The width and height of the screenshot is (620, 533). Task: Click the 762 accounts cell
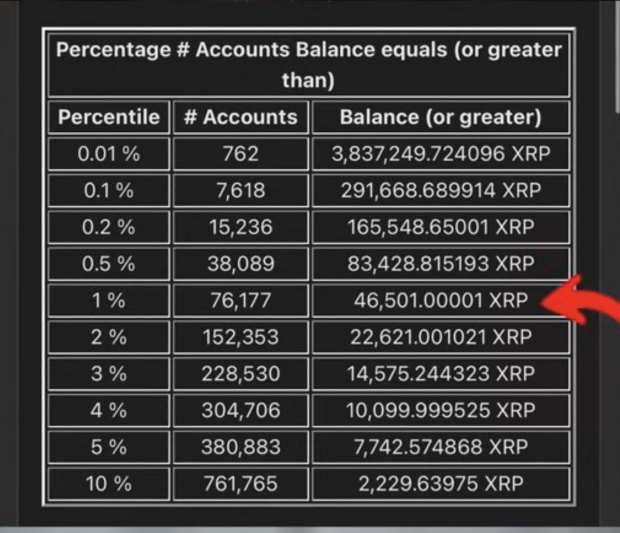pos(240,154)
